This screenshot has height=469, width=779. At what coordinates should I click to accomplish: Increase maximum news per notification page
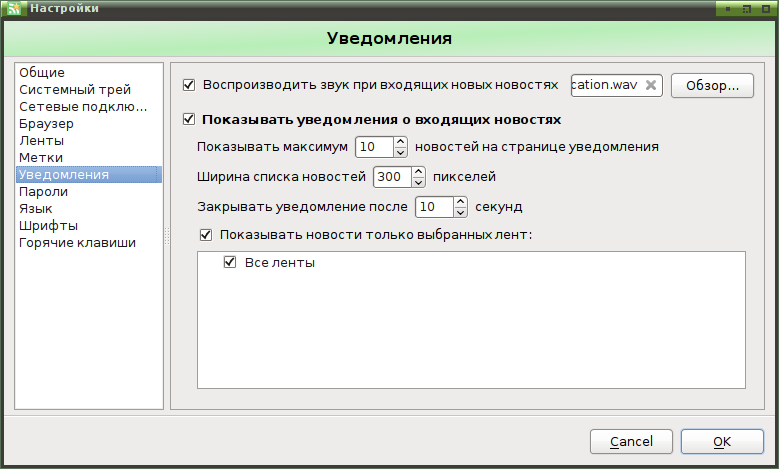coord(400,142)
